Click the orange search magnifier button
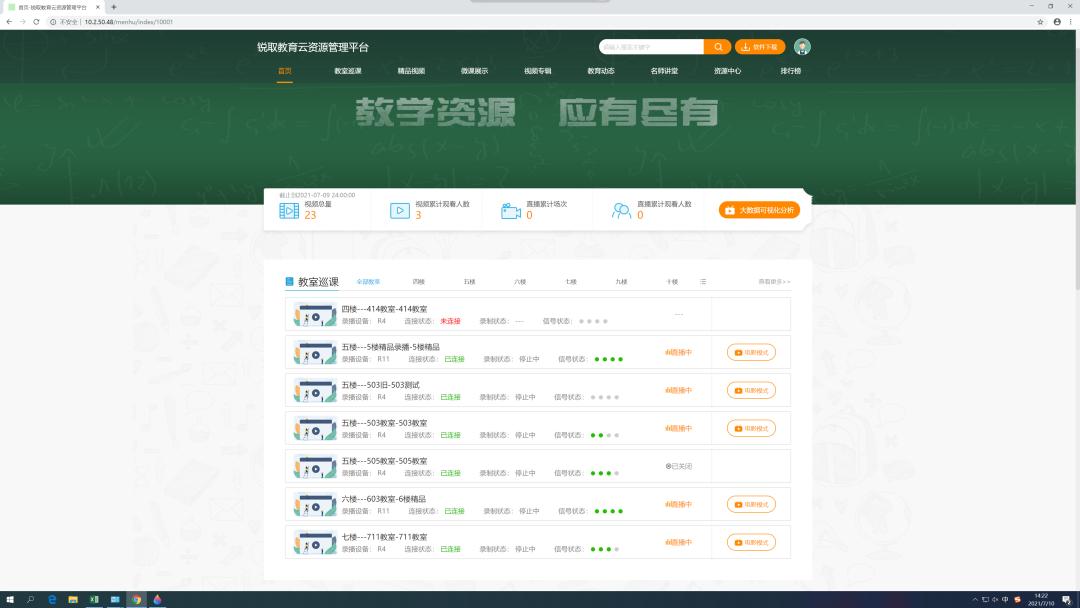This screenshot has height=608, width=1080. (717, 47)
